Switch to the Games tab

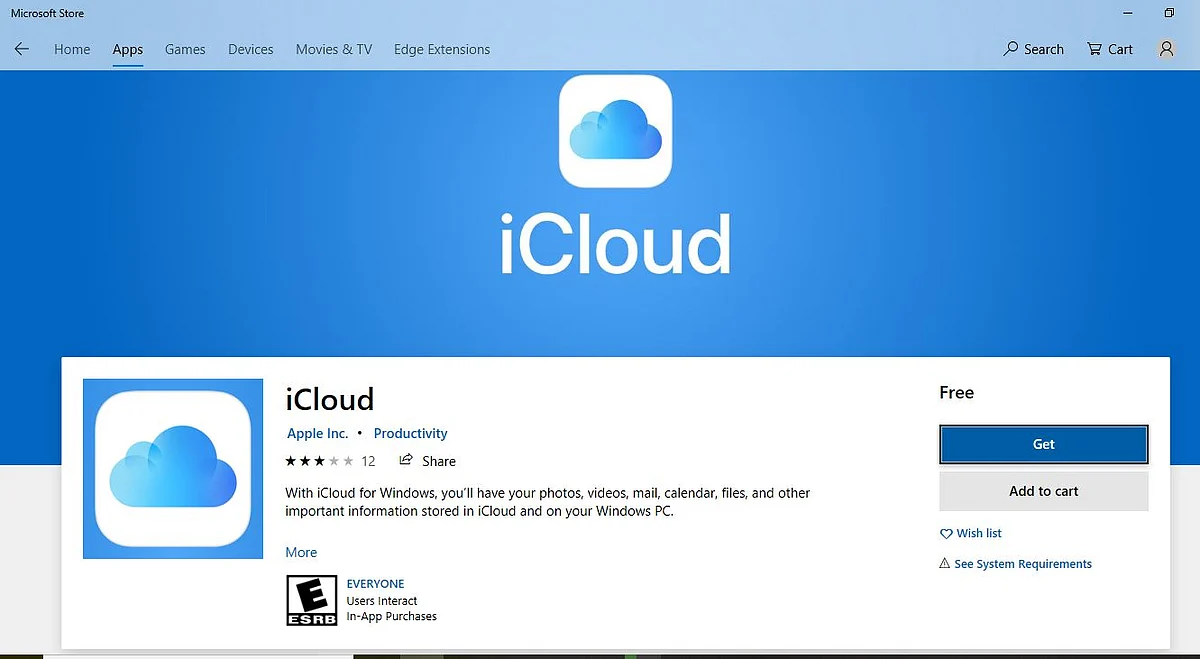click(185, 49)
